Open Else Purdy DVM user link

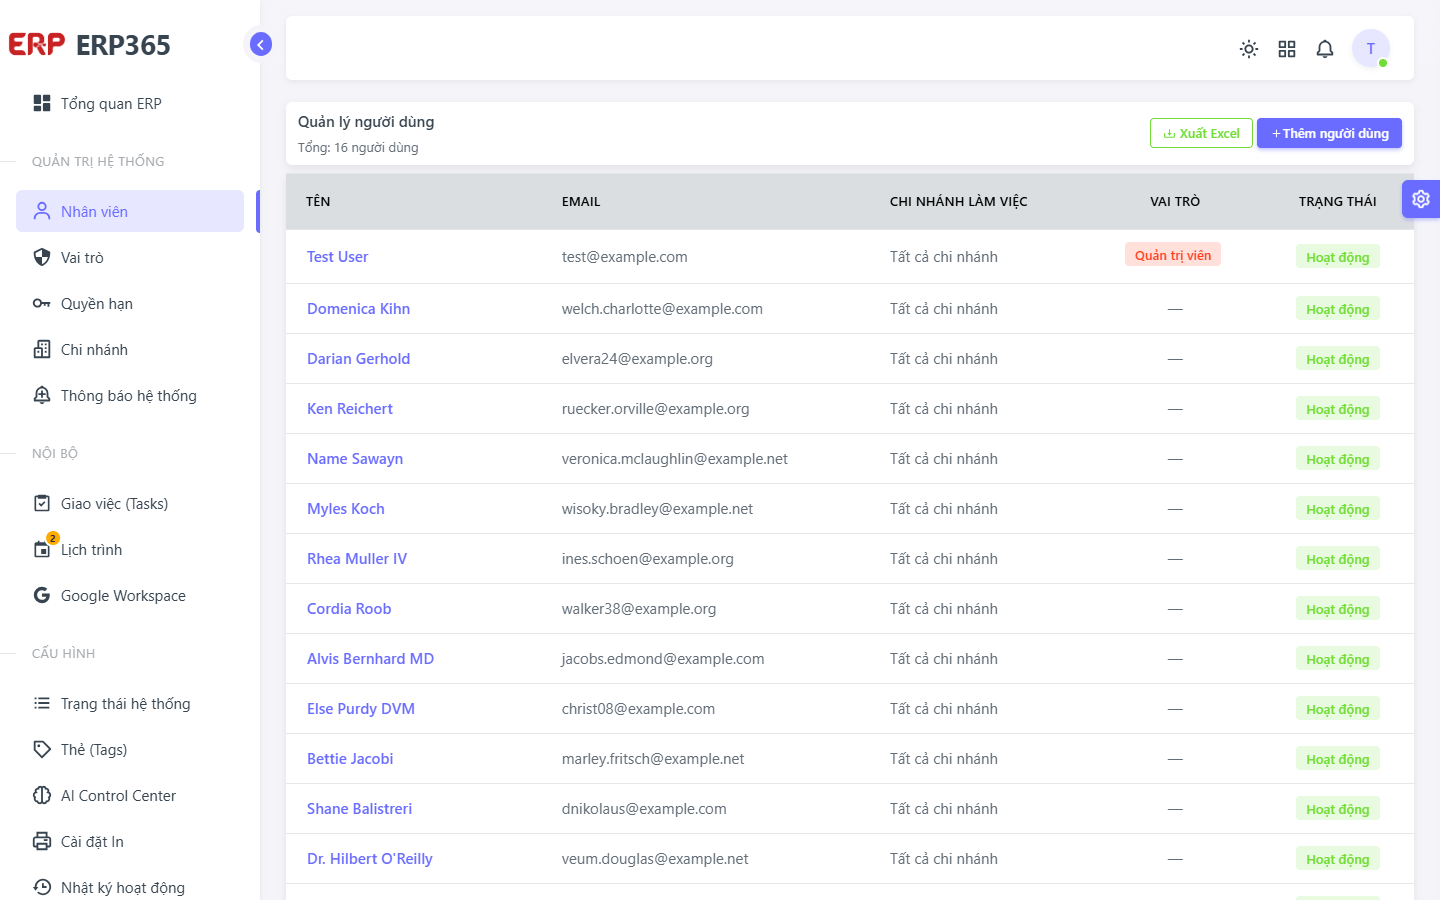[x=361, y=709]
